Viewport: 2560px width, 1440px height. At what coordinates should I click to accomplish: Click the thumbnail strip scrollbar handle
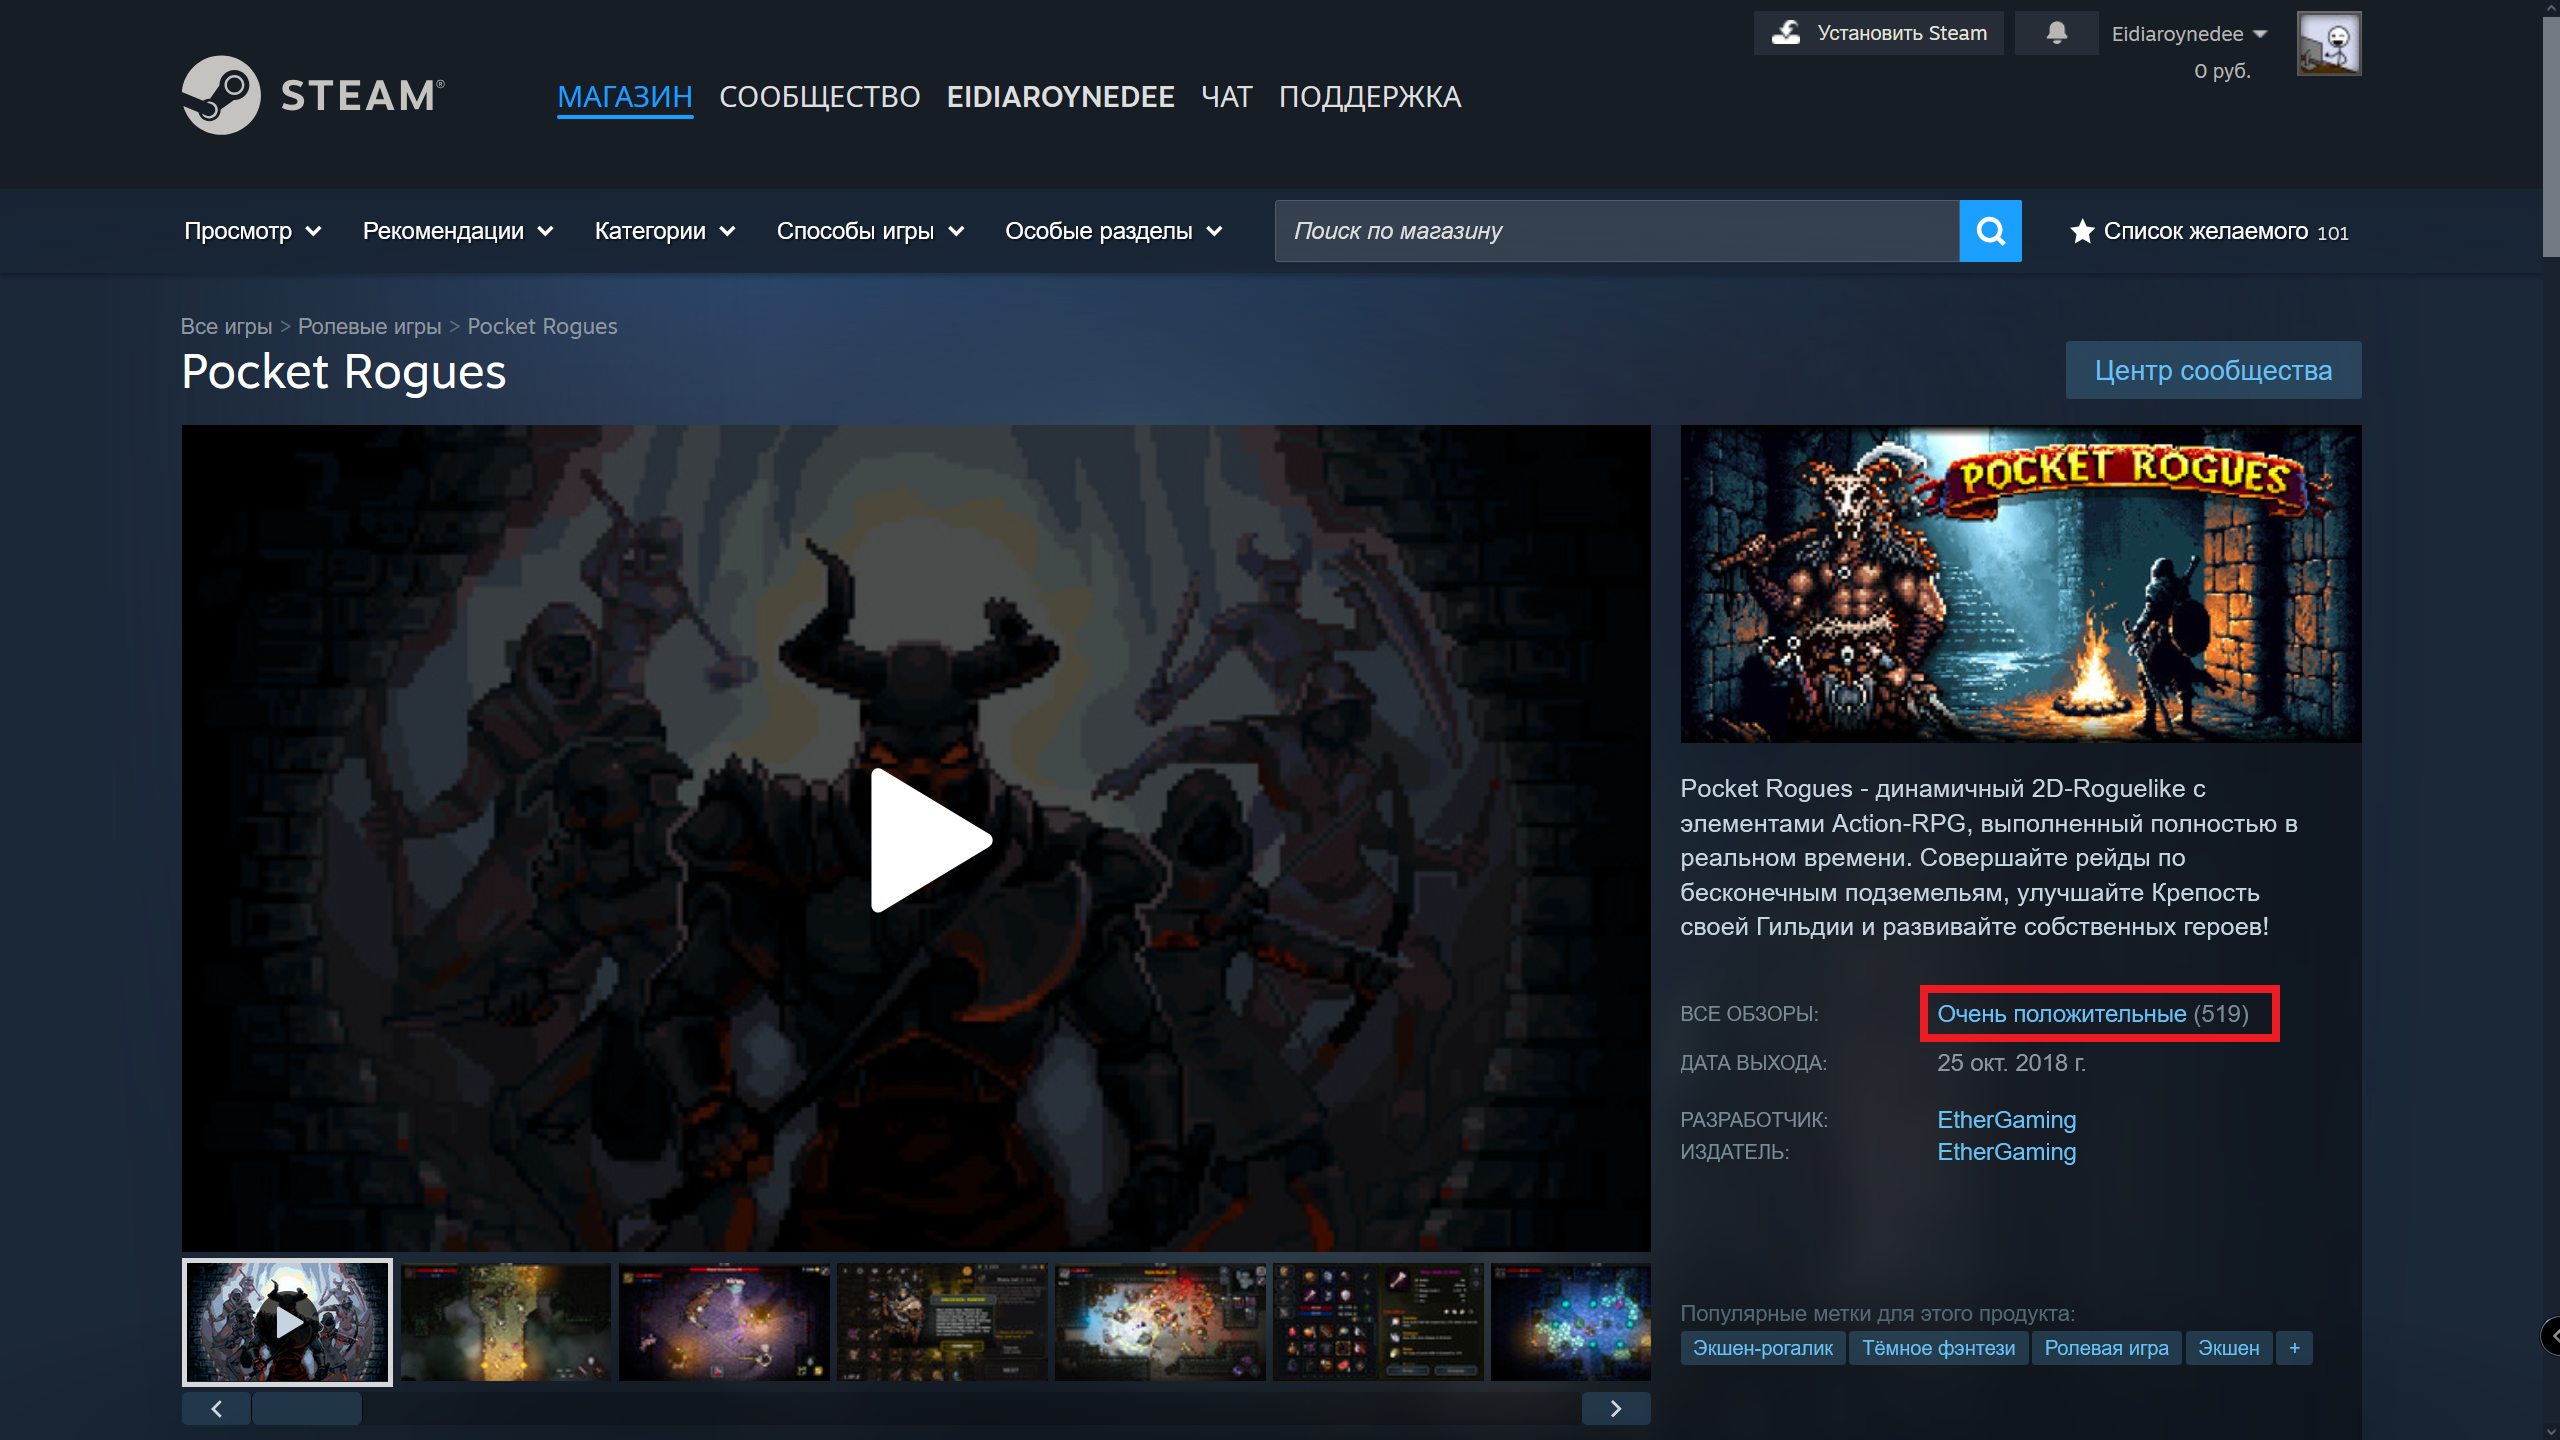(x=306, y=1408)
